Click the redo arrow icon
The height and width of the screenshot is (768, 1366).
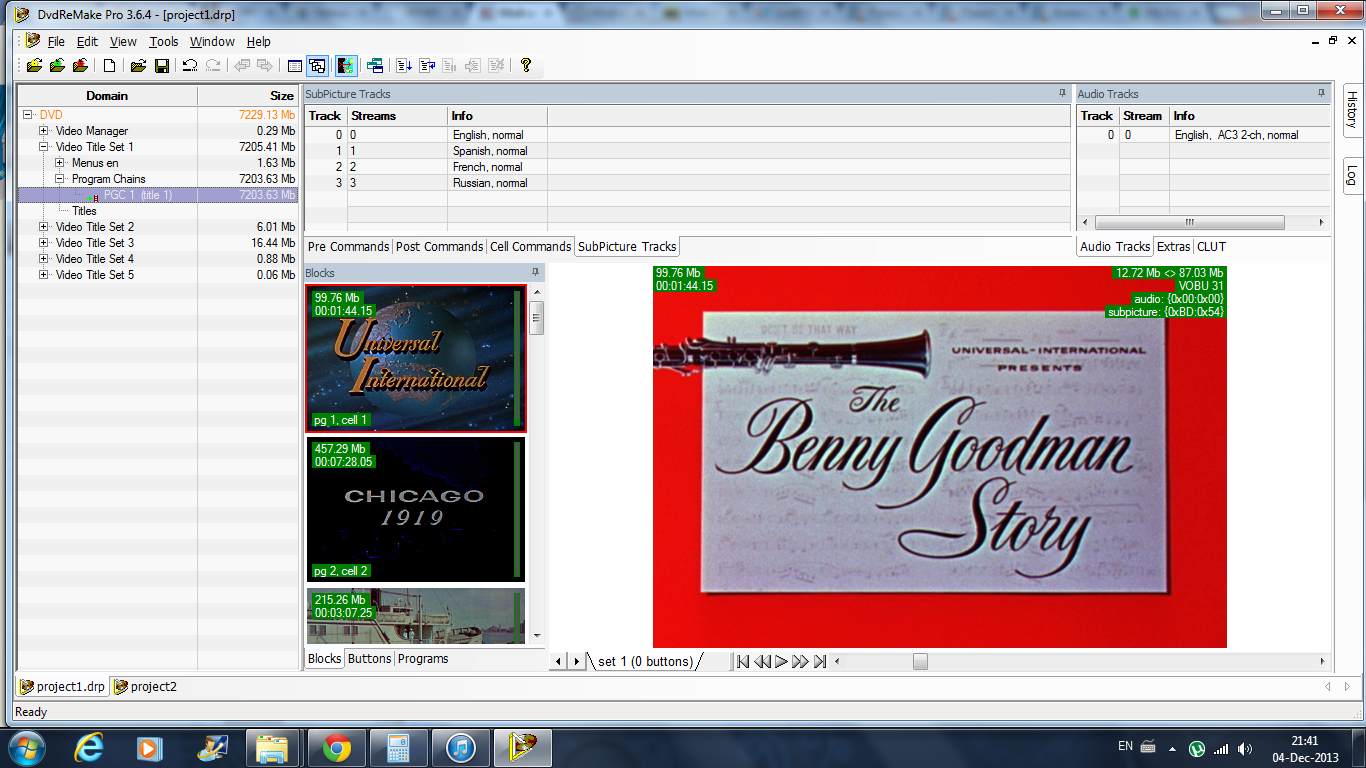click(x=213, y=66)
